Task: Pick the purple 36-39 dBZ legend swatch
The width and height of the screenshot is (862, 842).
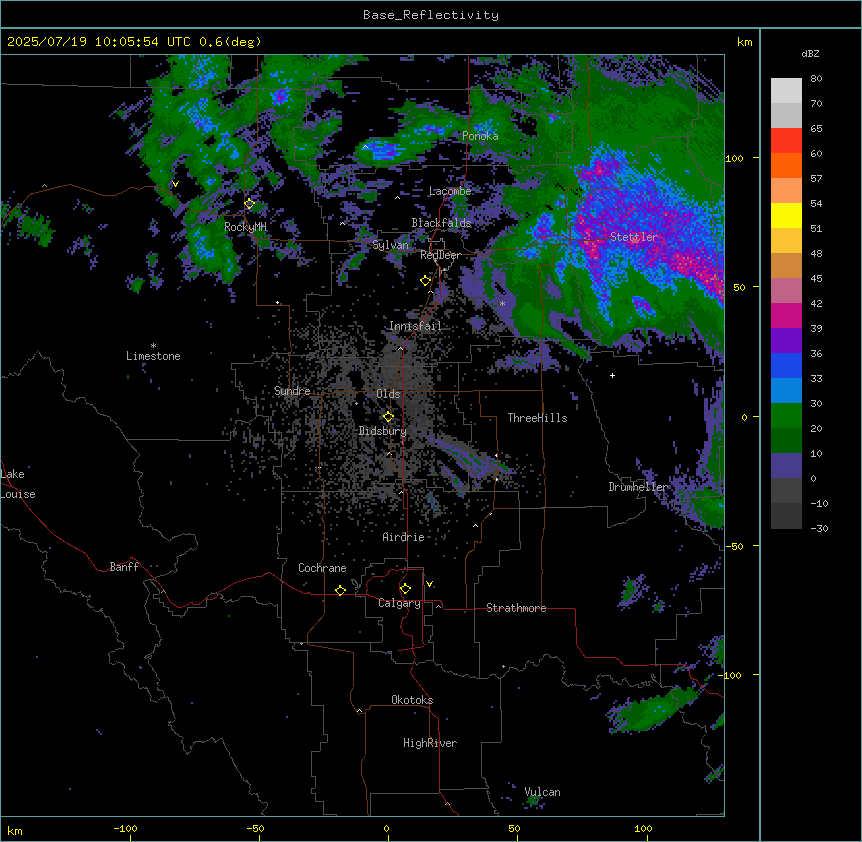Action: tap(786, 341)
